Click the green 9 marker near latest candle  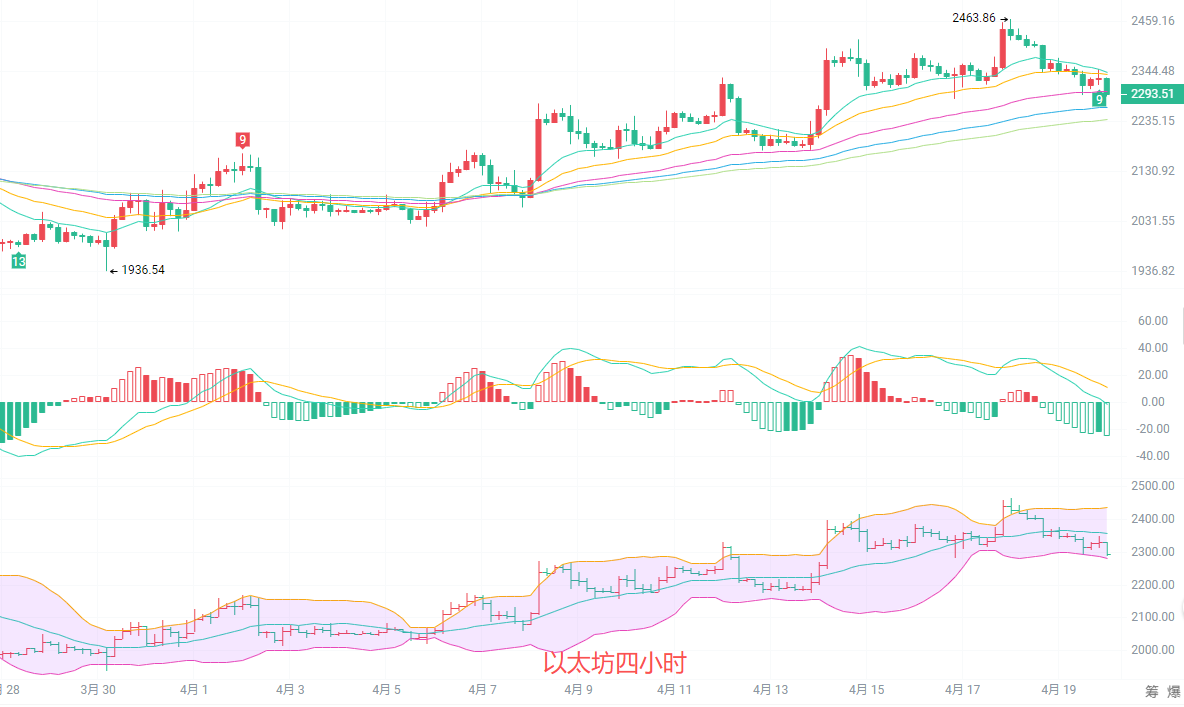1099,99
